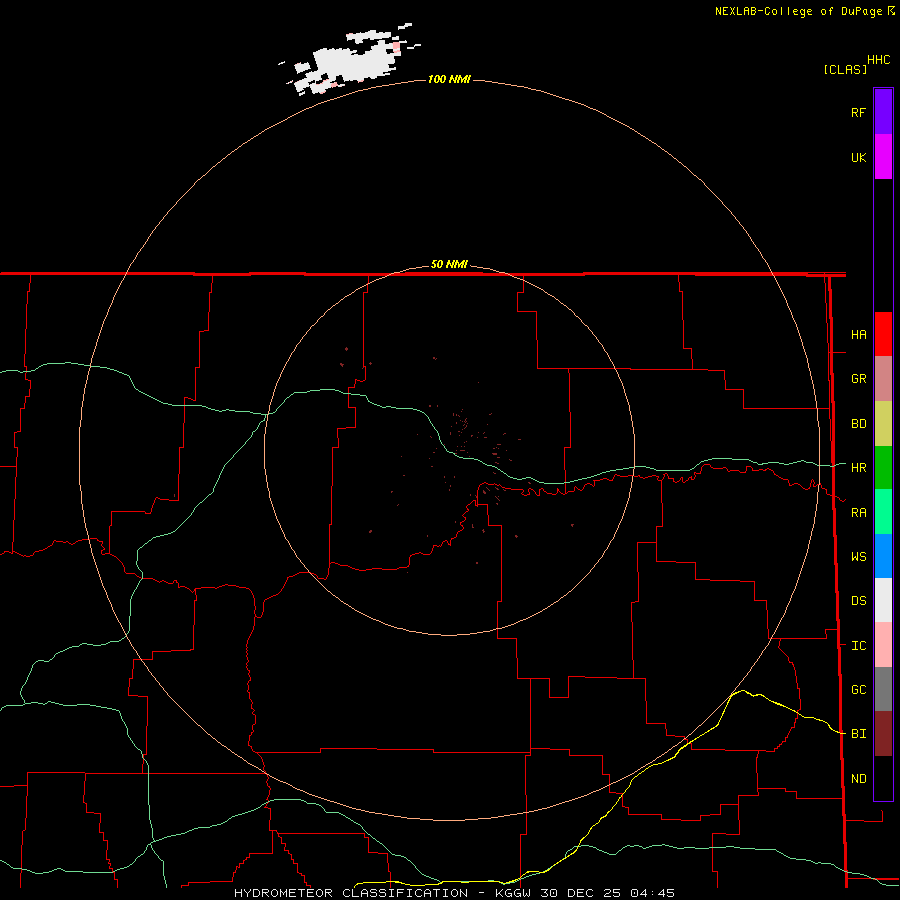This screenshot has height=900, width=900.
Task: Click the HA red legend swatch
Action: (883, 334)
